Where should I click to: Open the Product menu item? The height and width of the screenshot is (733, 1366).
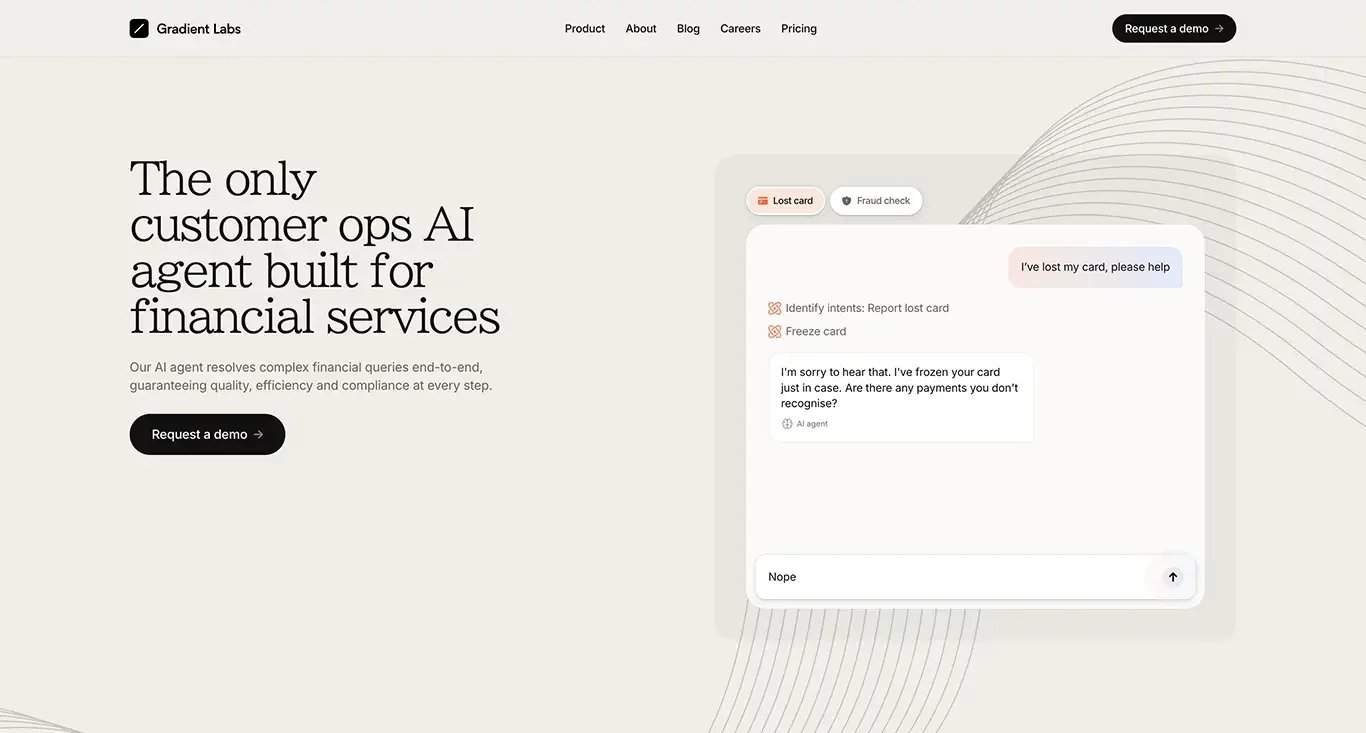585,29
